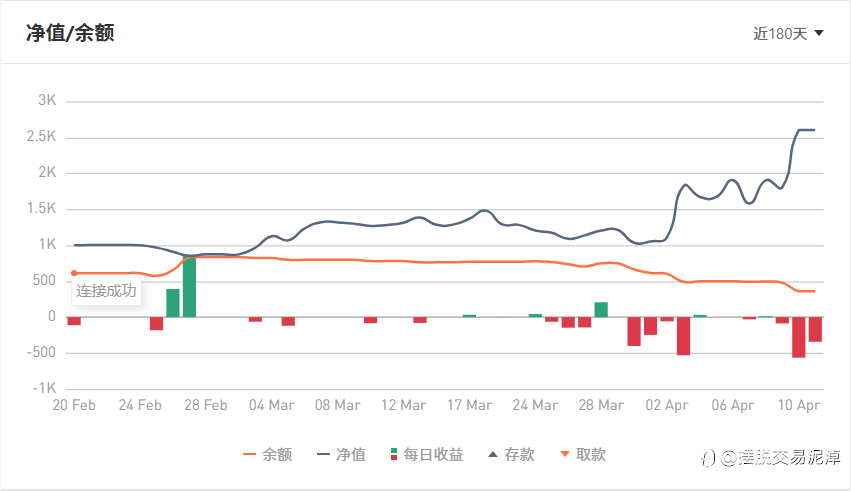Click the orange starting data point marker
The width and height of the screenshot is (851, 491).
[74, 273]
